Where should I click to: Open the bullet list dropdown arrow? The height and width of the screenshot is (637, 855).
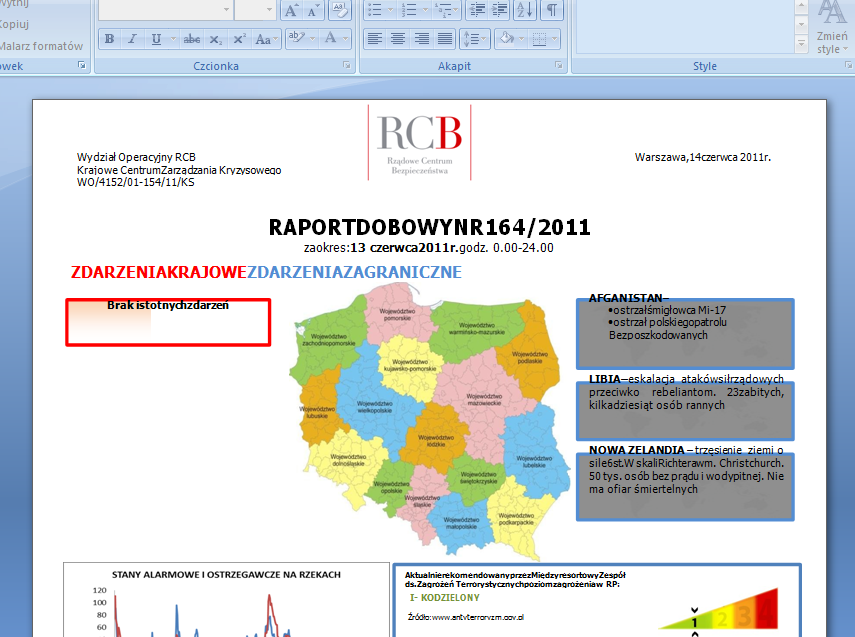click(390, 10)
